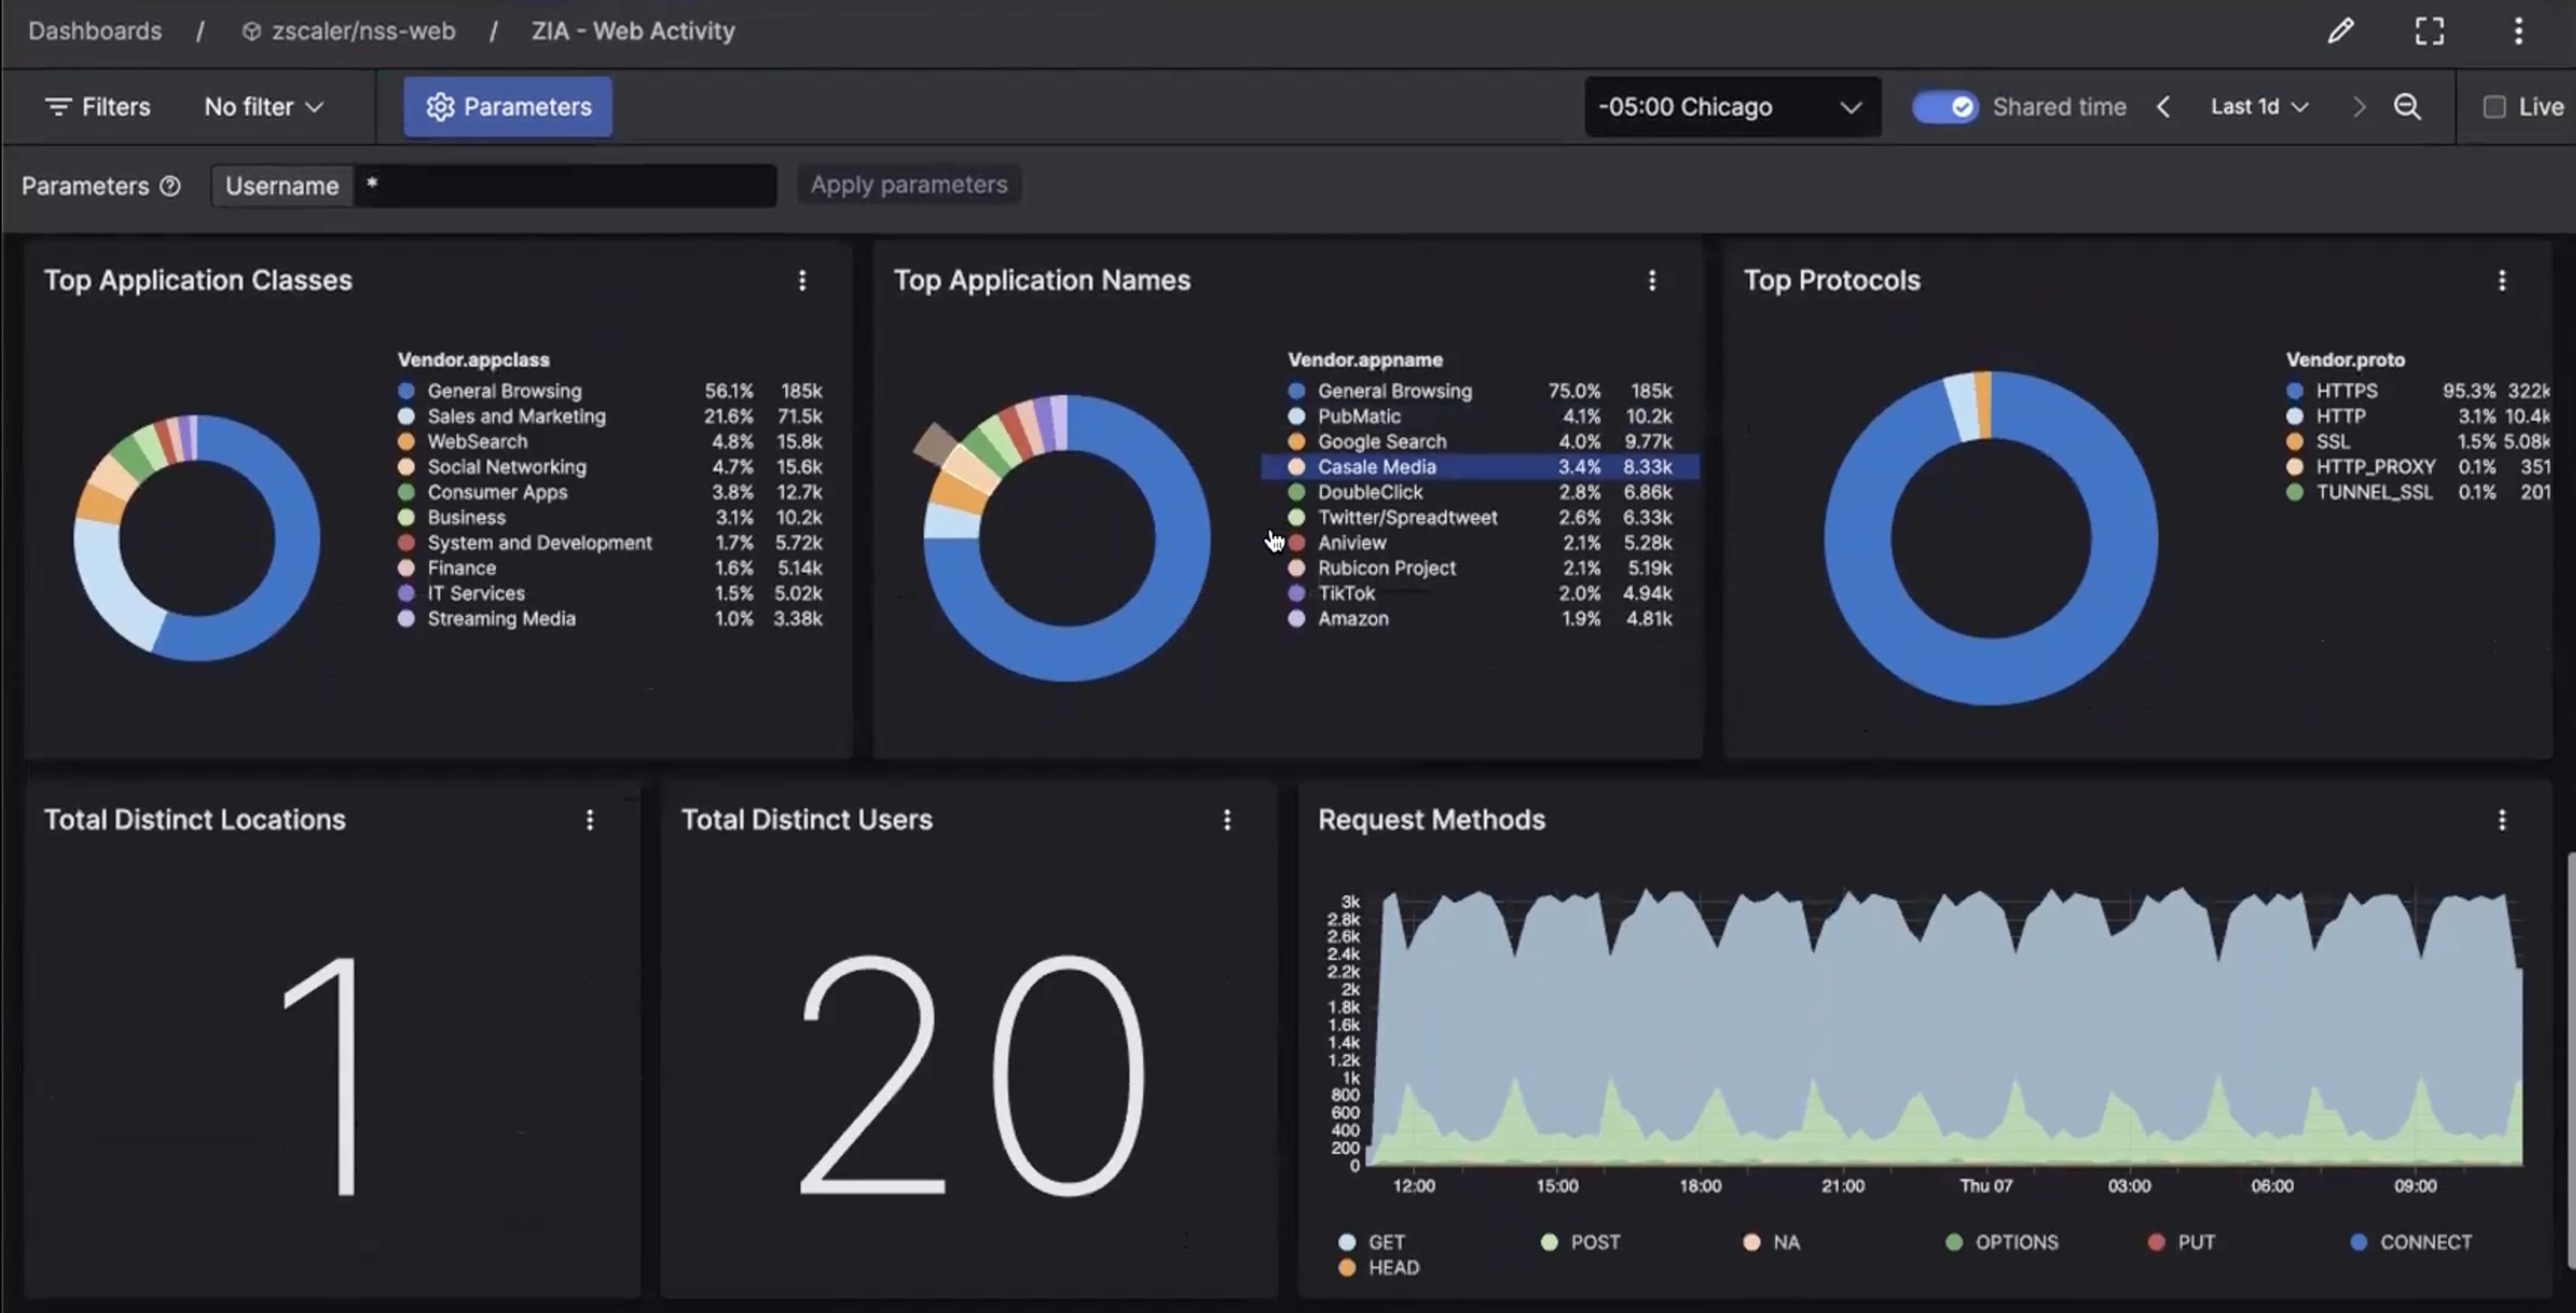Click the Parameters help question mark icon
Viewport: 2576px width, 1313px height.
(x=170, y=186)
